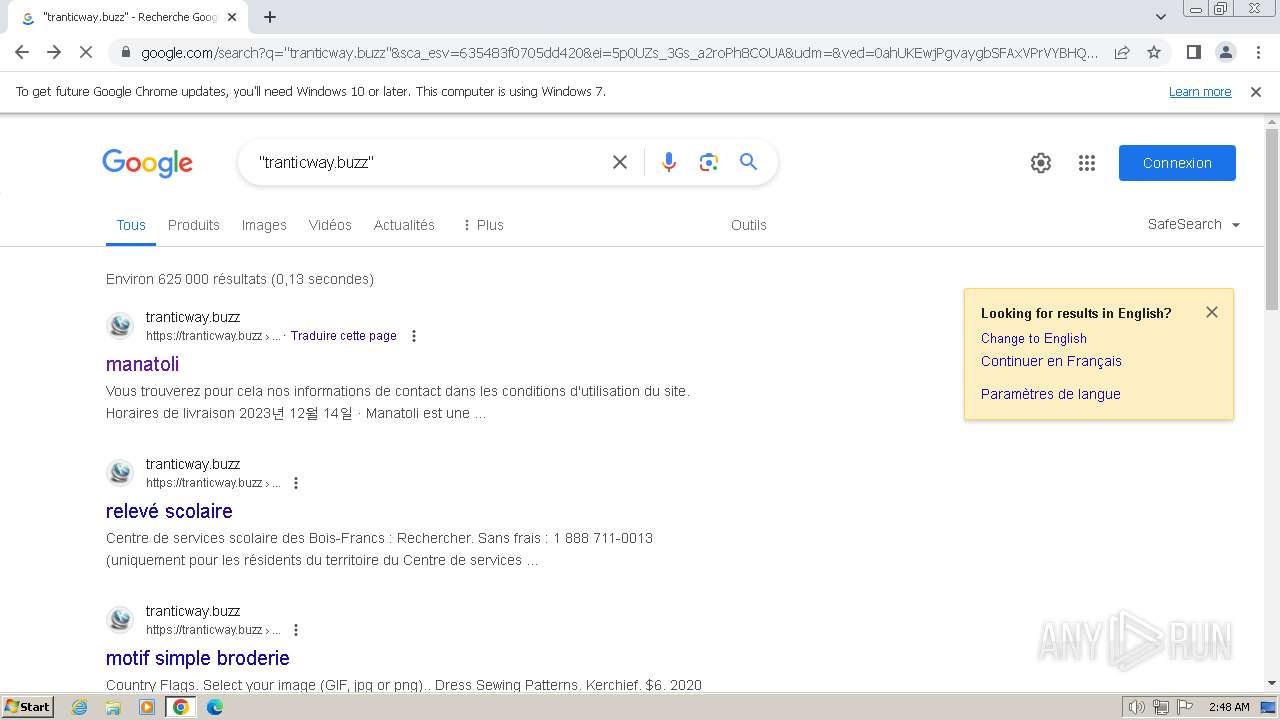Search by image with Google Lens
This screenshot has height=720, width=1280.
(x=709, y=162)
